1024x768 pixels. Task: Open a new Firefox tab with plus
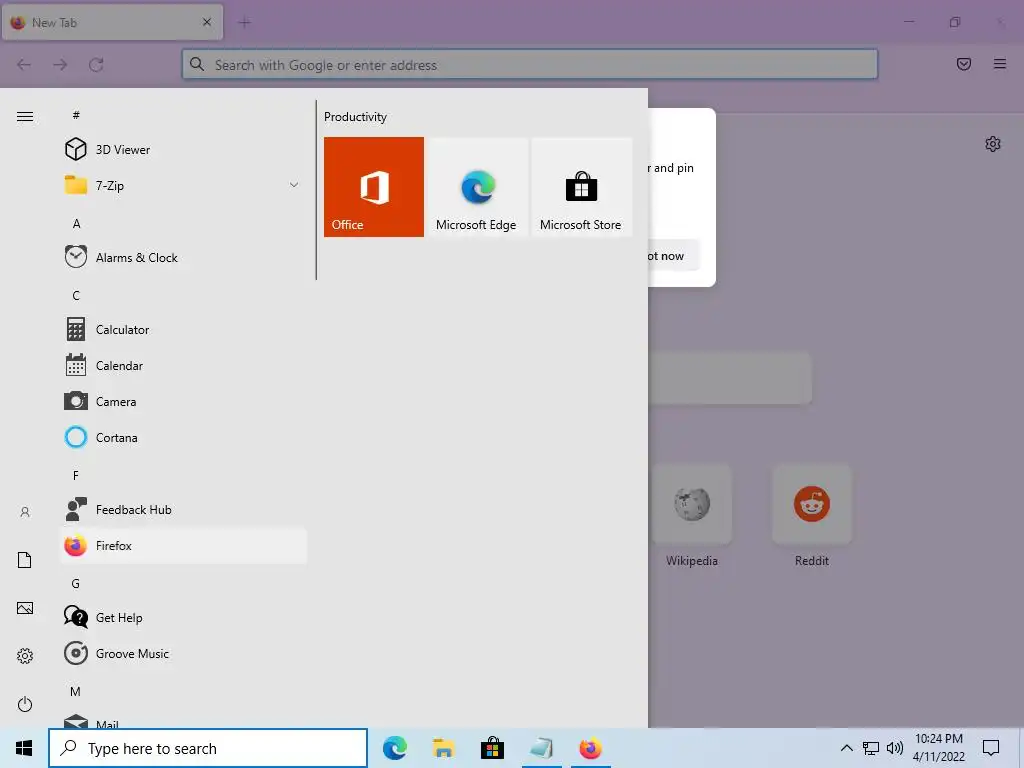coord(245,23)
